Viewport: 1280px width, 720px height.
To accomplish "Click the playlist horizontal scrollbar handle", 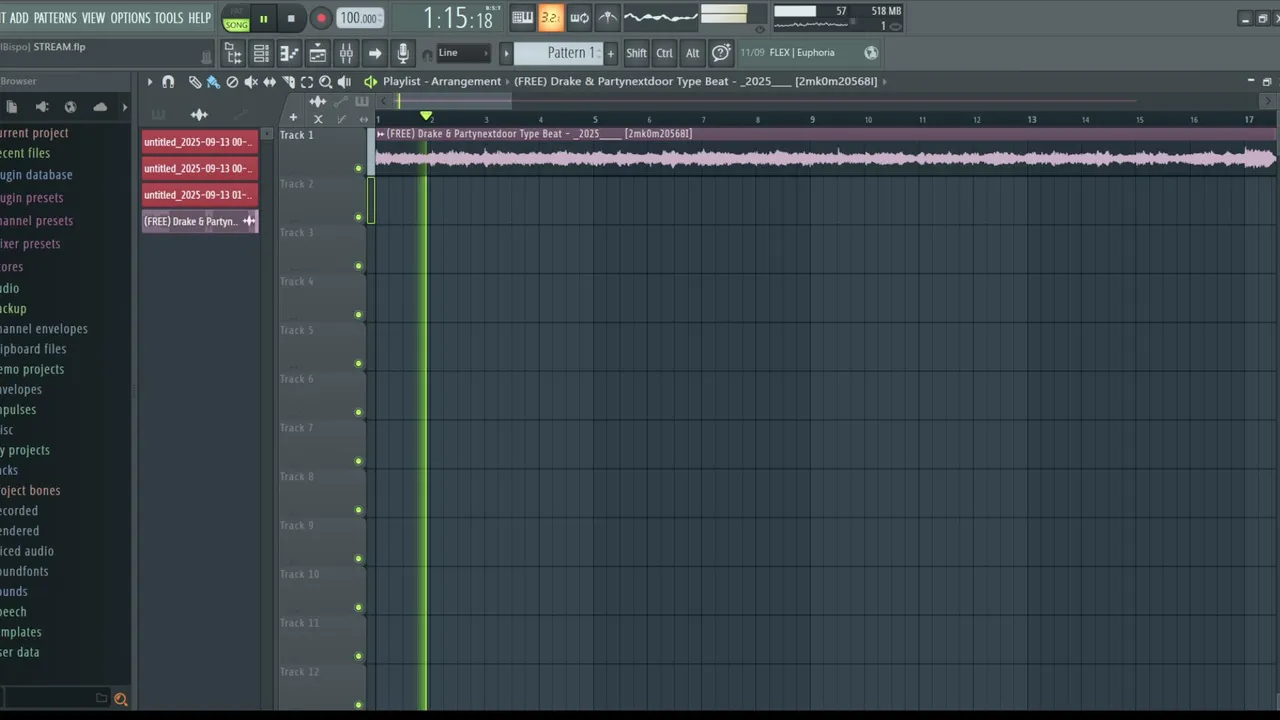I will [x=455, y=101].
